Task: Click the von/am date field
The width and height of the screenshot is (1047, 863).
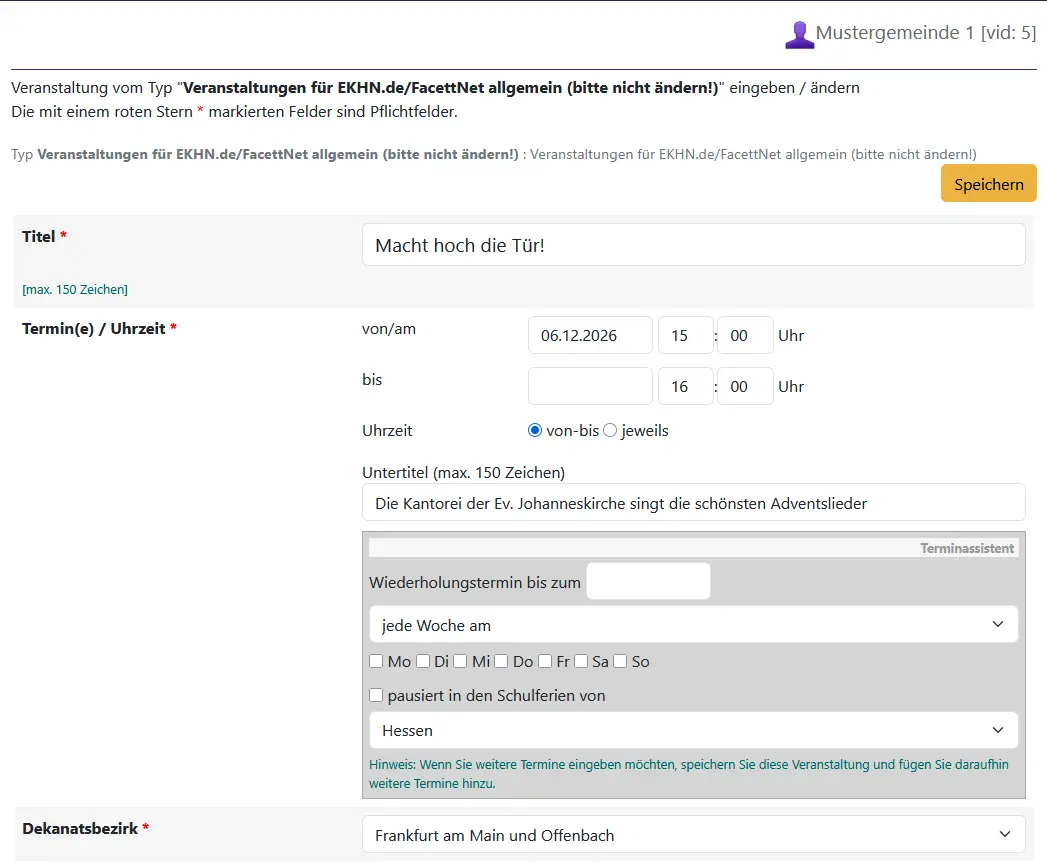Action: pos(590,336)
